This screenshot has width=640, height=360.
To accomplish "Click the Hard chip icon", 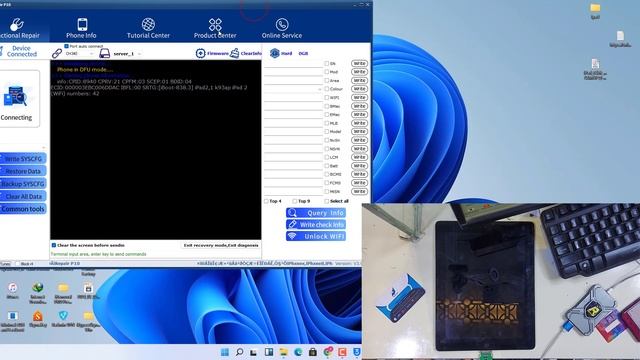I will tap(275, 53).
